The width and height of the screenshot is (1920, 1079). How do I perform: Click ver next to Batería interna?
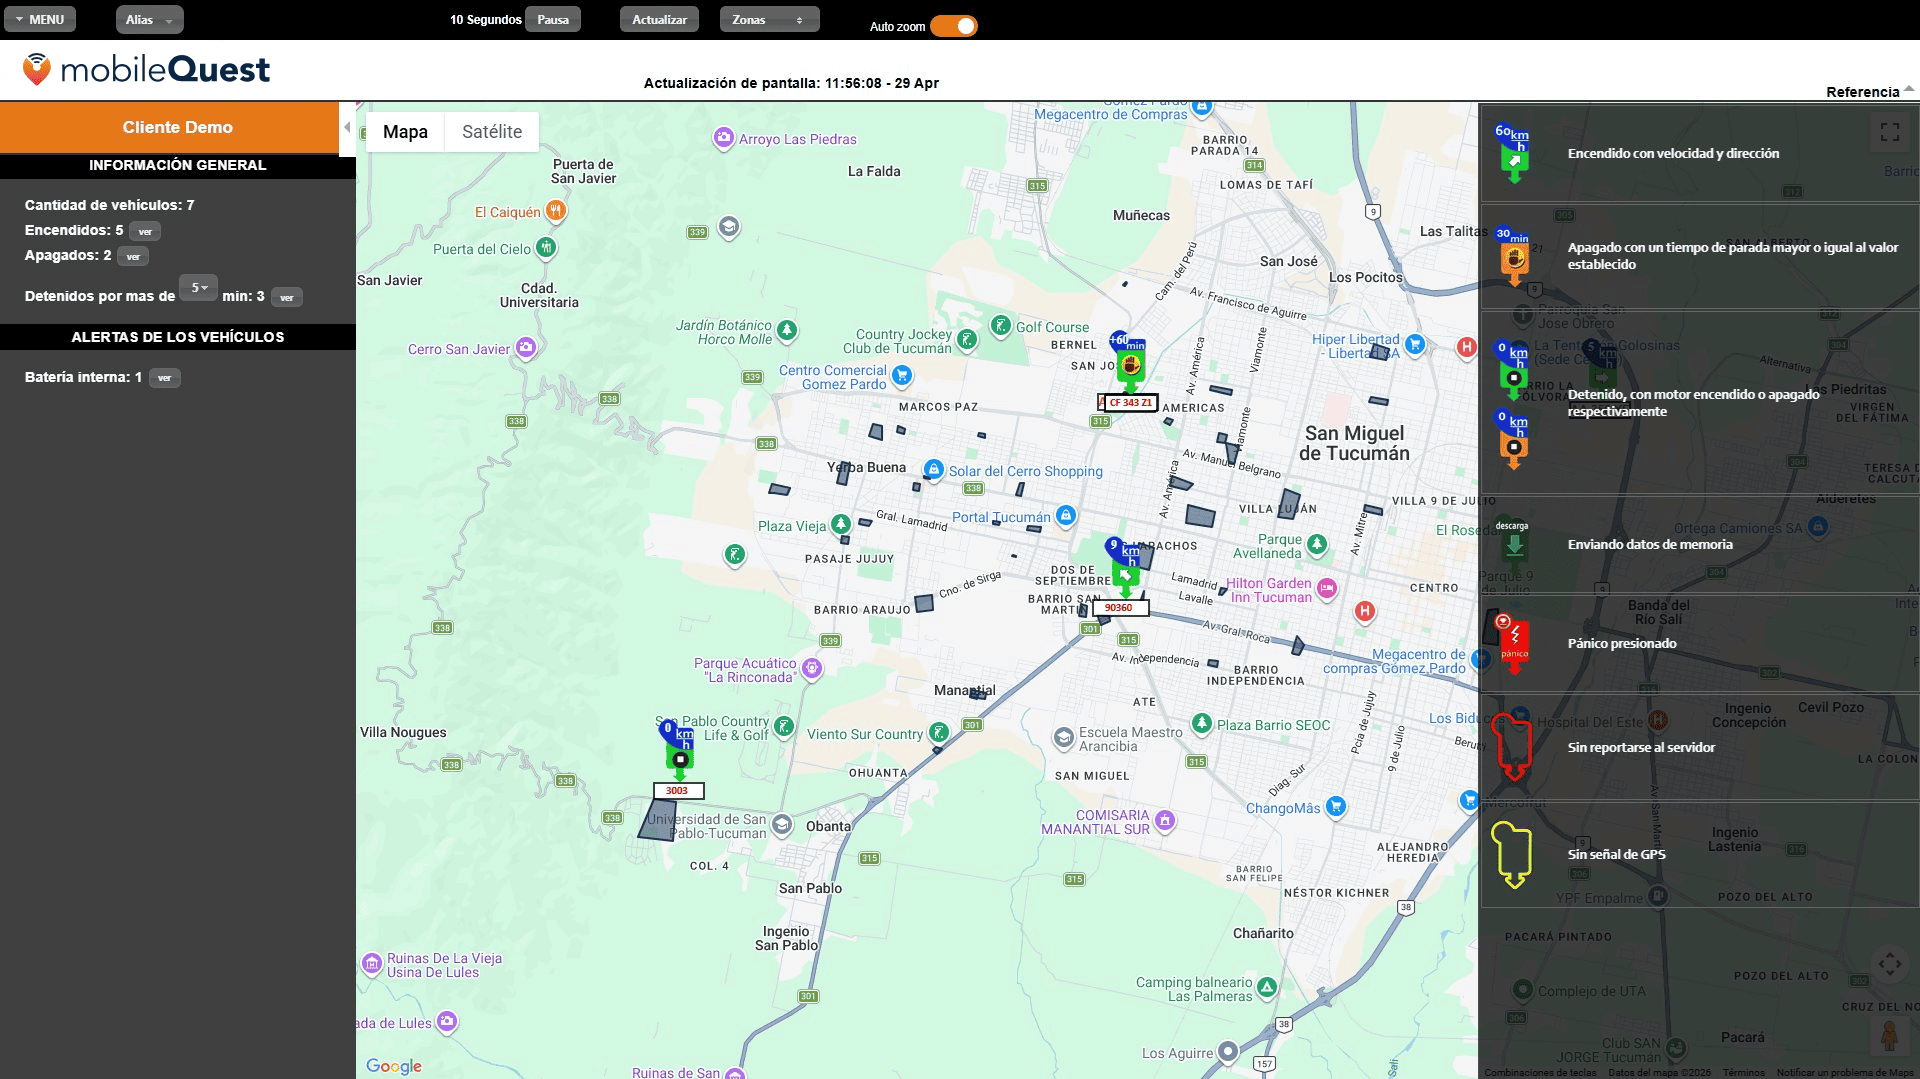pyautogui.click(x=165, y=378)
